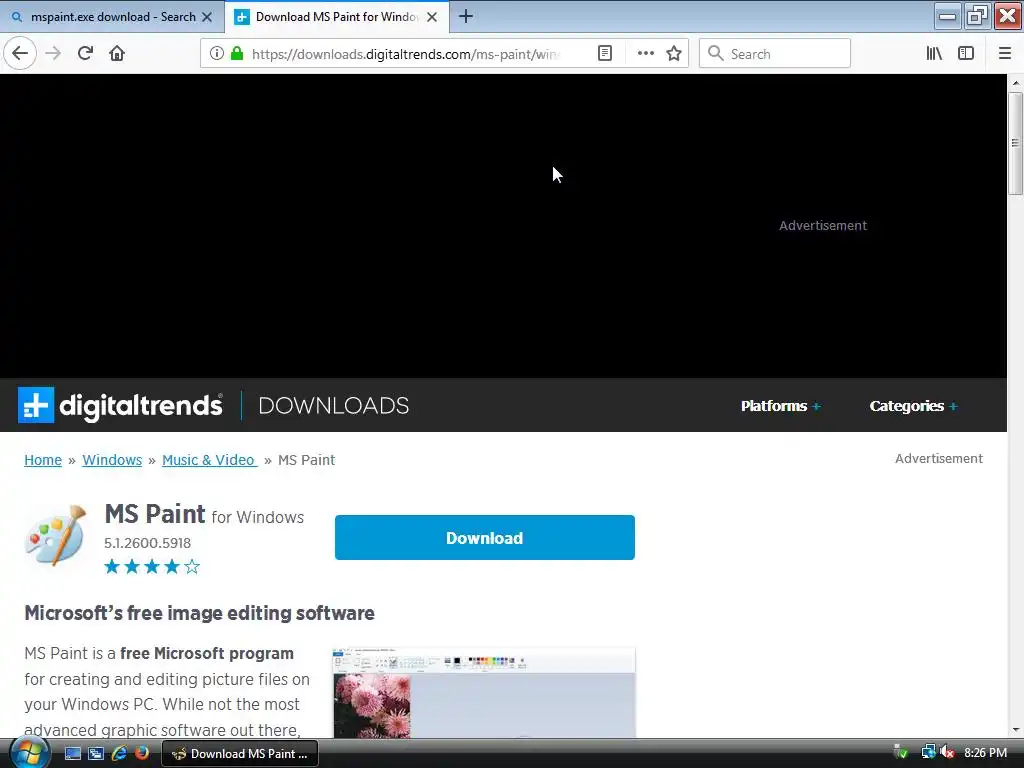1024x768 pixels.
Task: Open the browser home page
Action: [117, 53]
